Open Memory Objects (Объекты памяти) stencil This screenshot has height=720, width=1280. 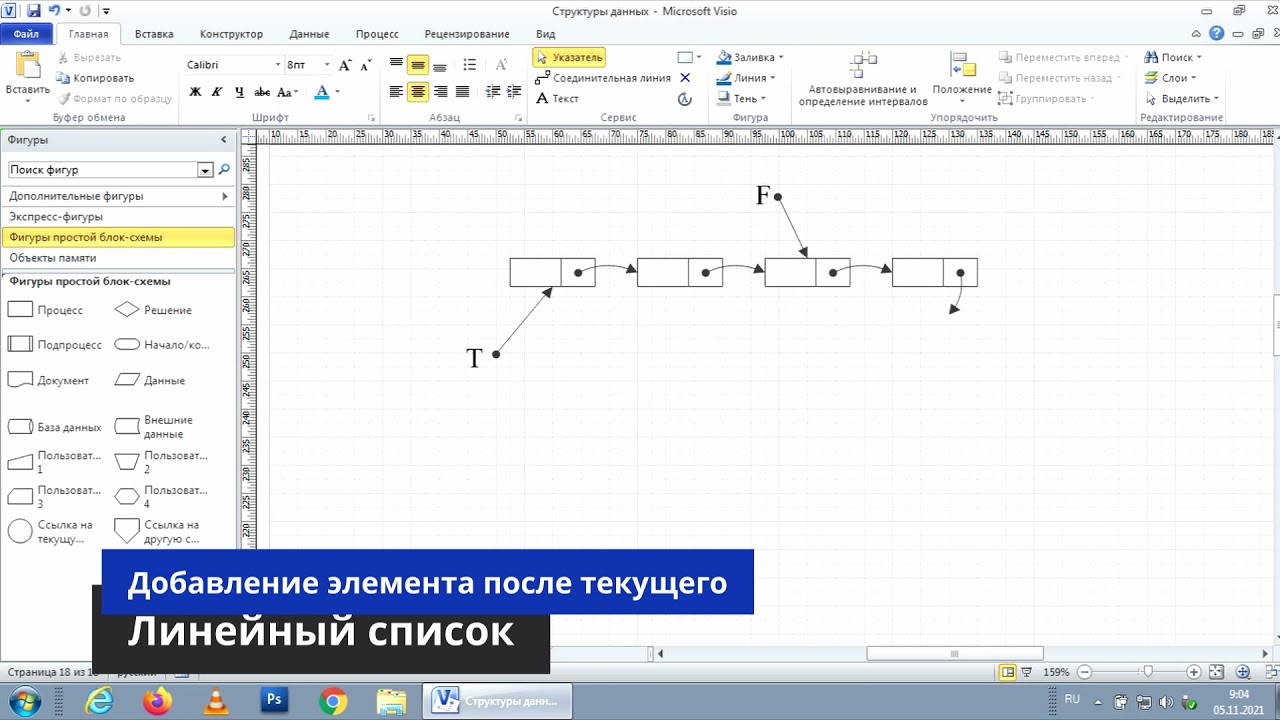tap(118, 258)
